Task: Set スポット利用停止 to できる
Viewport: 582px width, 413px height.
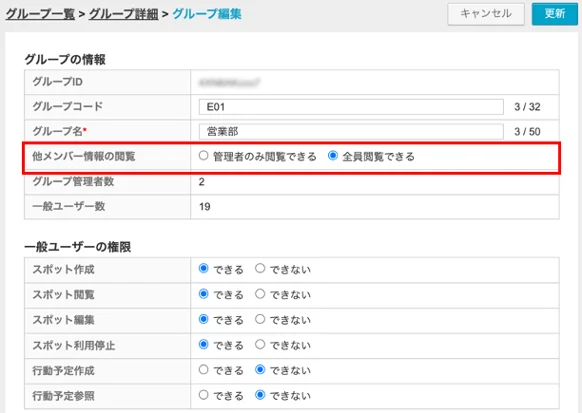Action: pyautogui.click(x=203, y=344)
